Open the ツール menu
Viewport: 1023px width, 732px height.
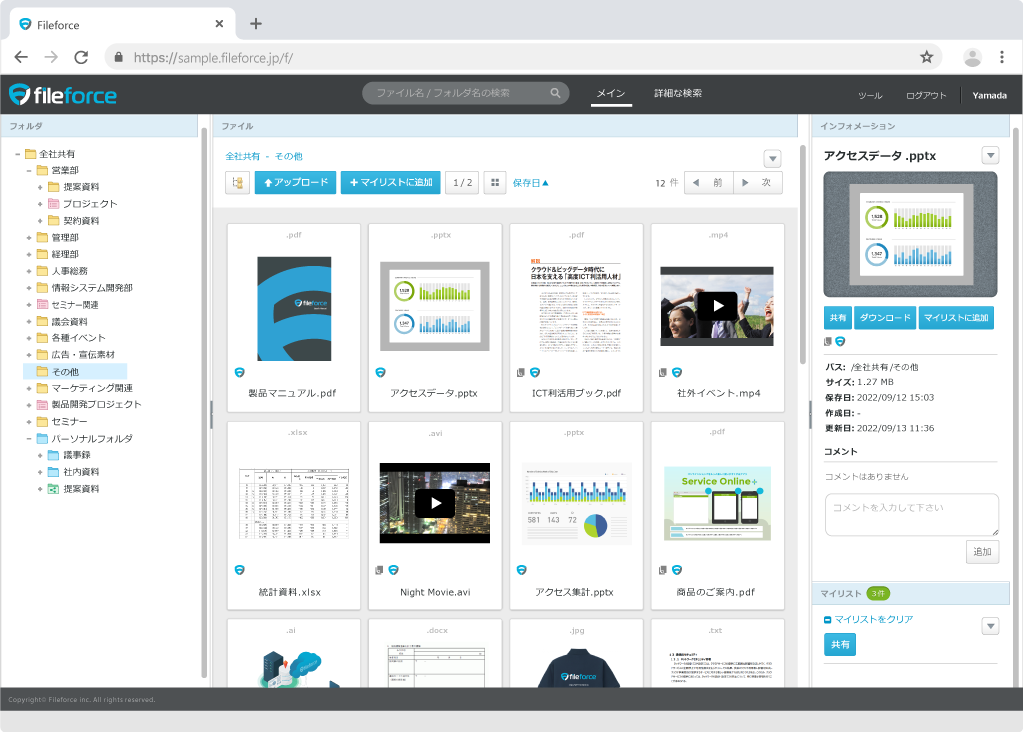pyautogui.click(x=870, y=96)
